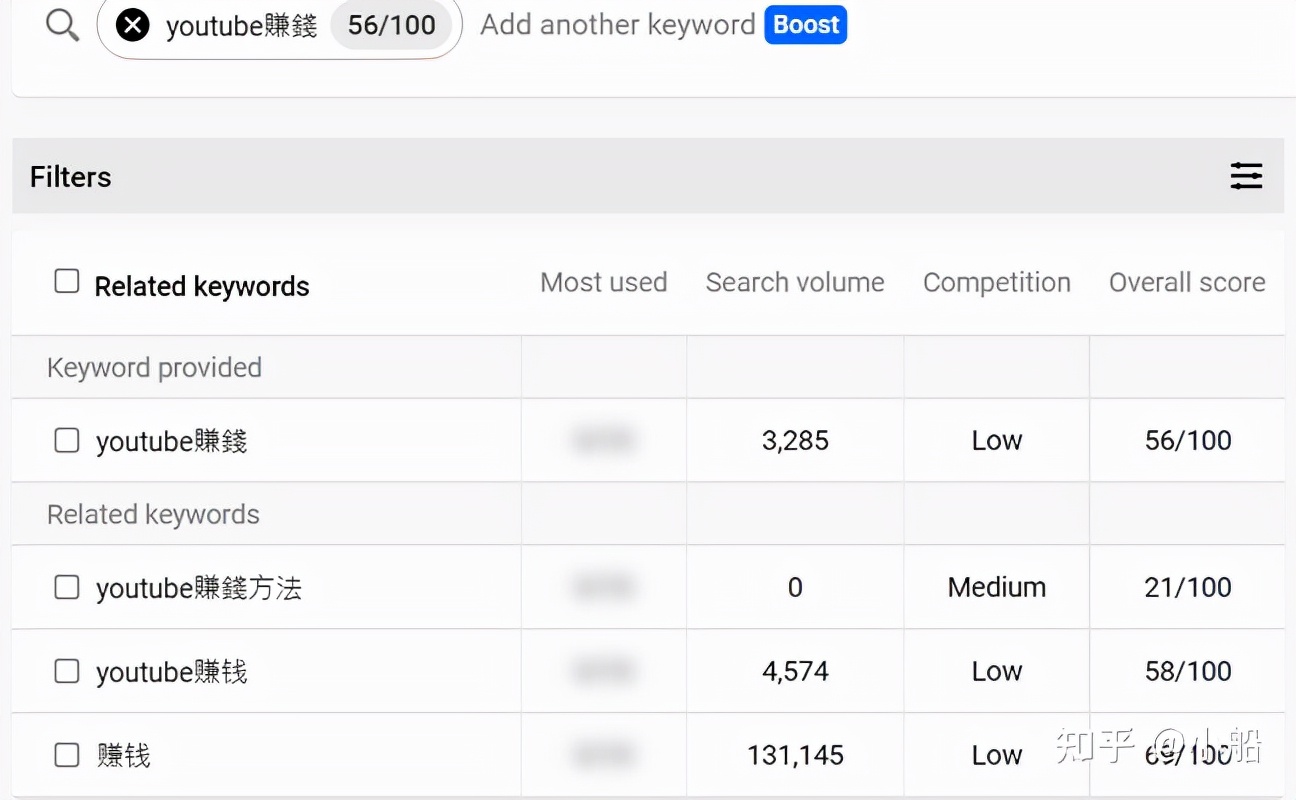This screenshot has height=800, width=1296.
Task: Click the 56/100 score chip
Action: click(392, 25)
